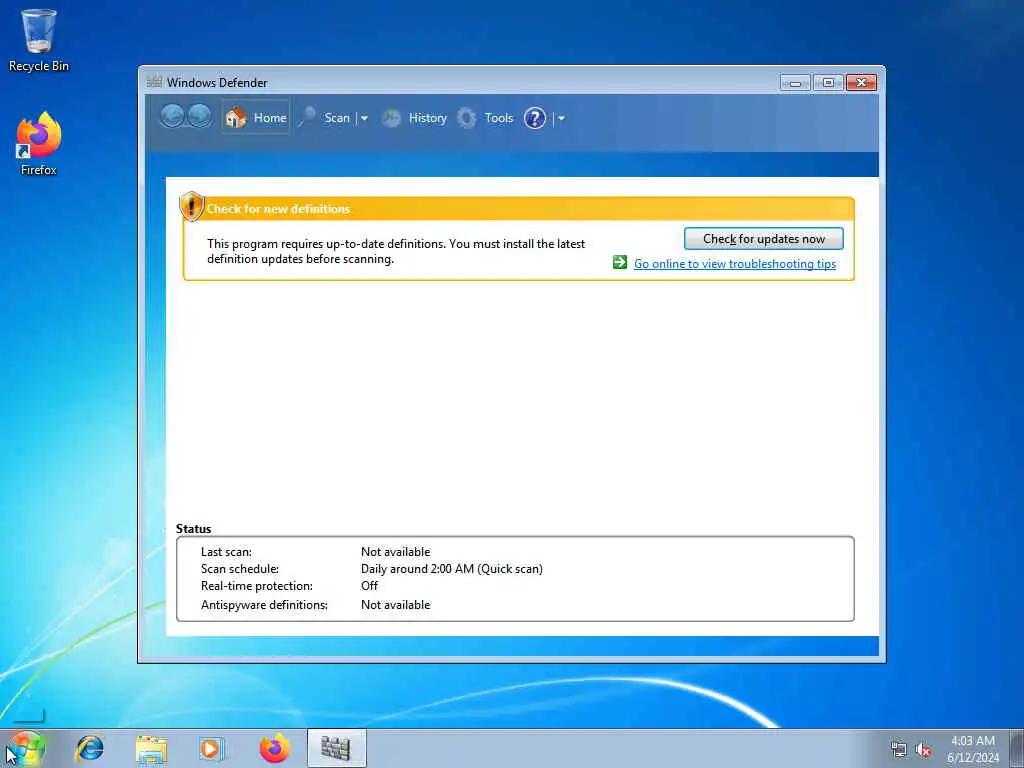The height and width of the screenshot is (768, 1024).
Task: Click 'Check for new definitions' heading
Action: point(278,209)
